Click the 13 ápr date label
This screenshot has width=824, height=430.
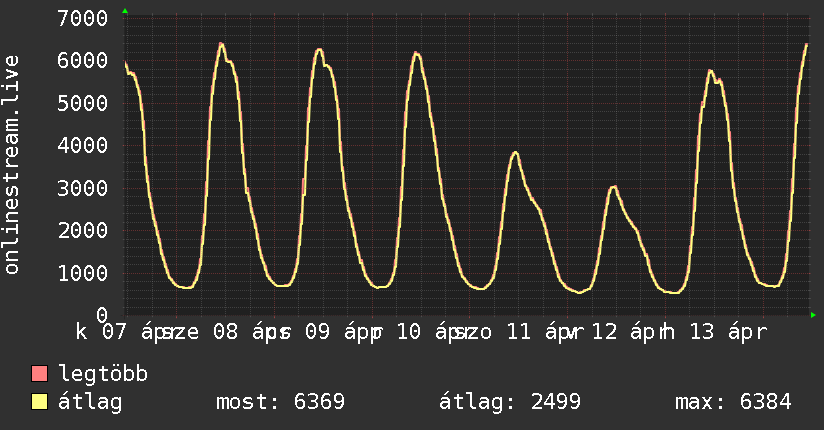[x=728, y=332]
